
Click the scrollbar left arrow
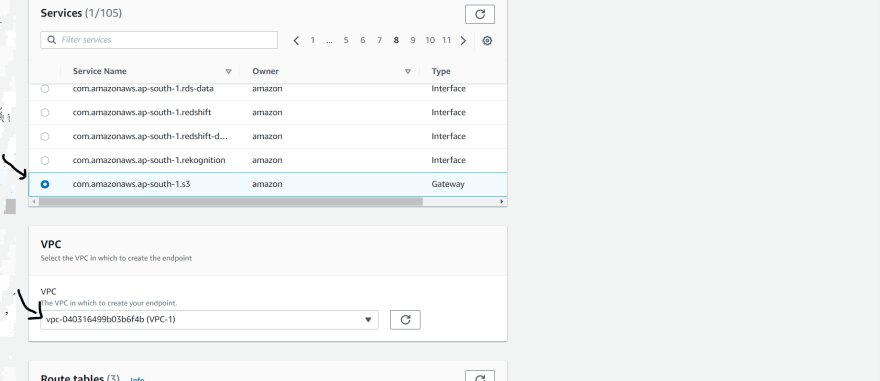34,201
